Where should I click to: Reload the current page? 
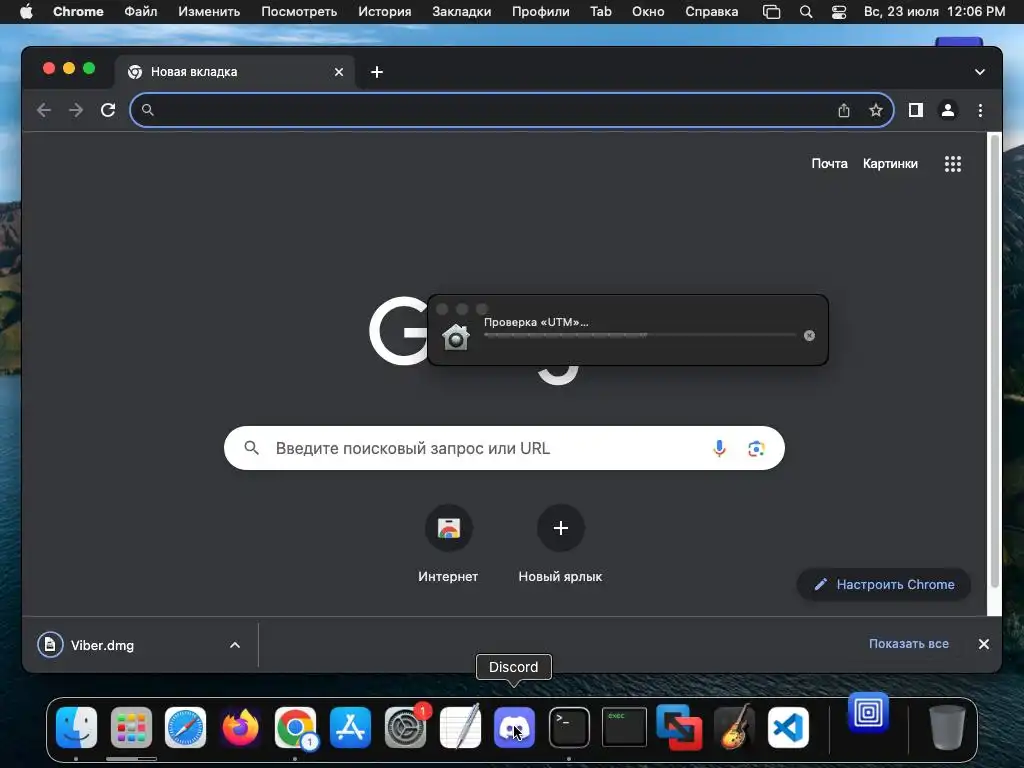coord(108,110)
